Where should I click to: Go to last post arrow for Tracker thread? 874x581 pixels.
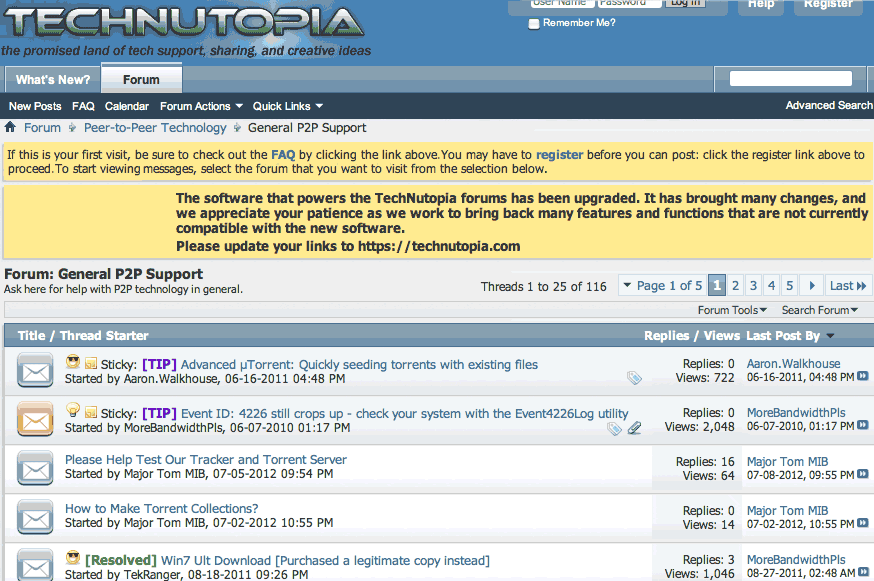[x=862, y=475]
